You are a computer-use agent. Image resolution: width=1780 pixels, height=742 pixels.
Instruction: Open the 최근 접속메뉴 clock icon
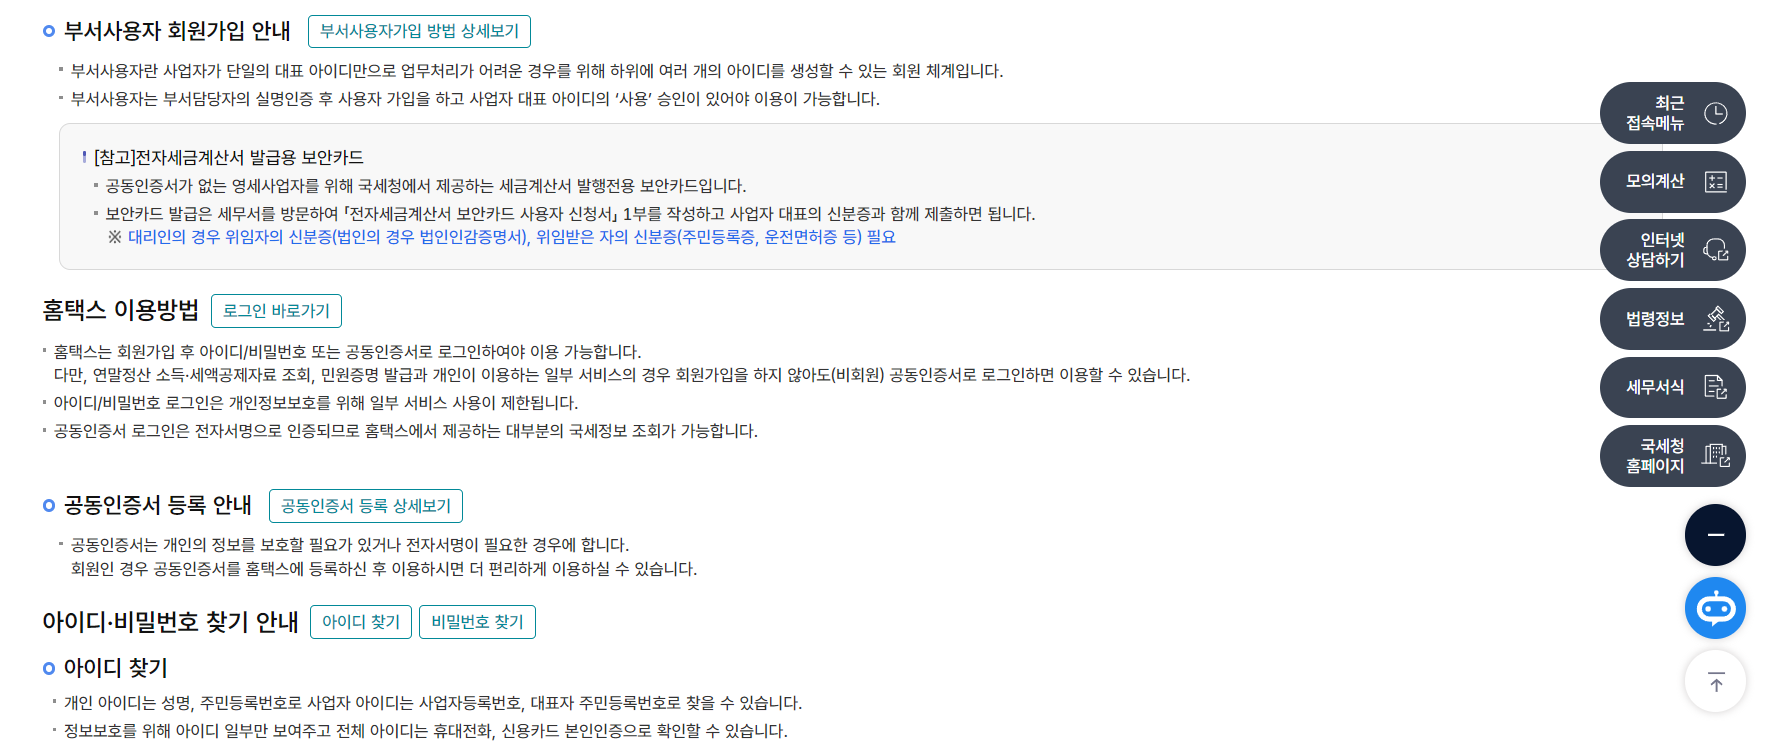[x=1716, y=113]
